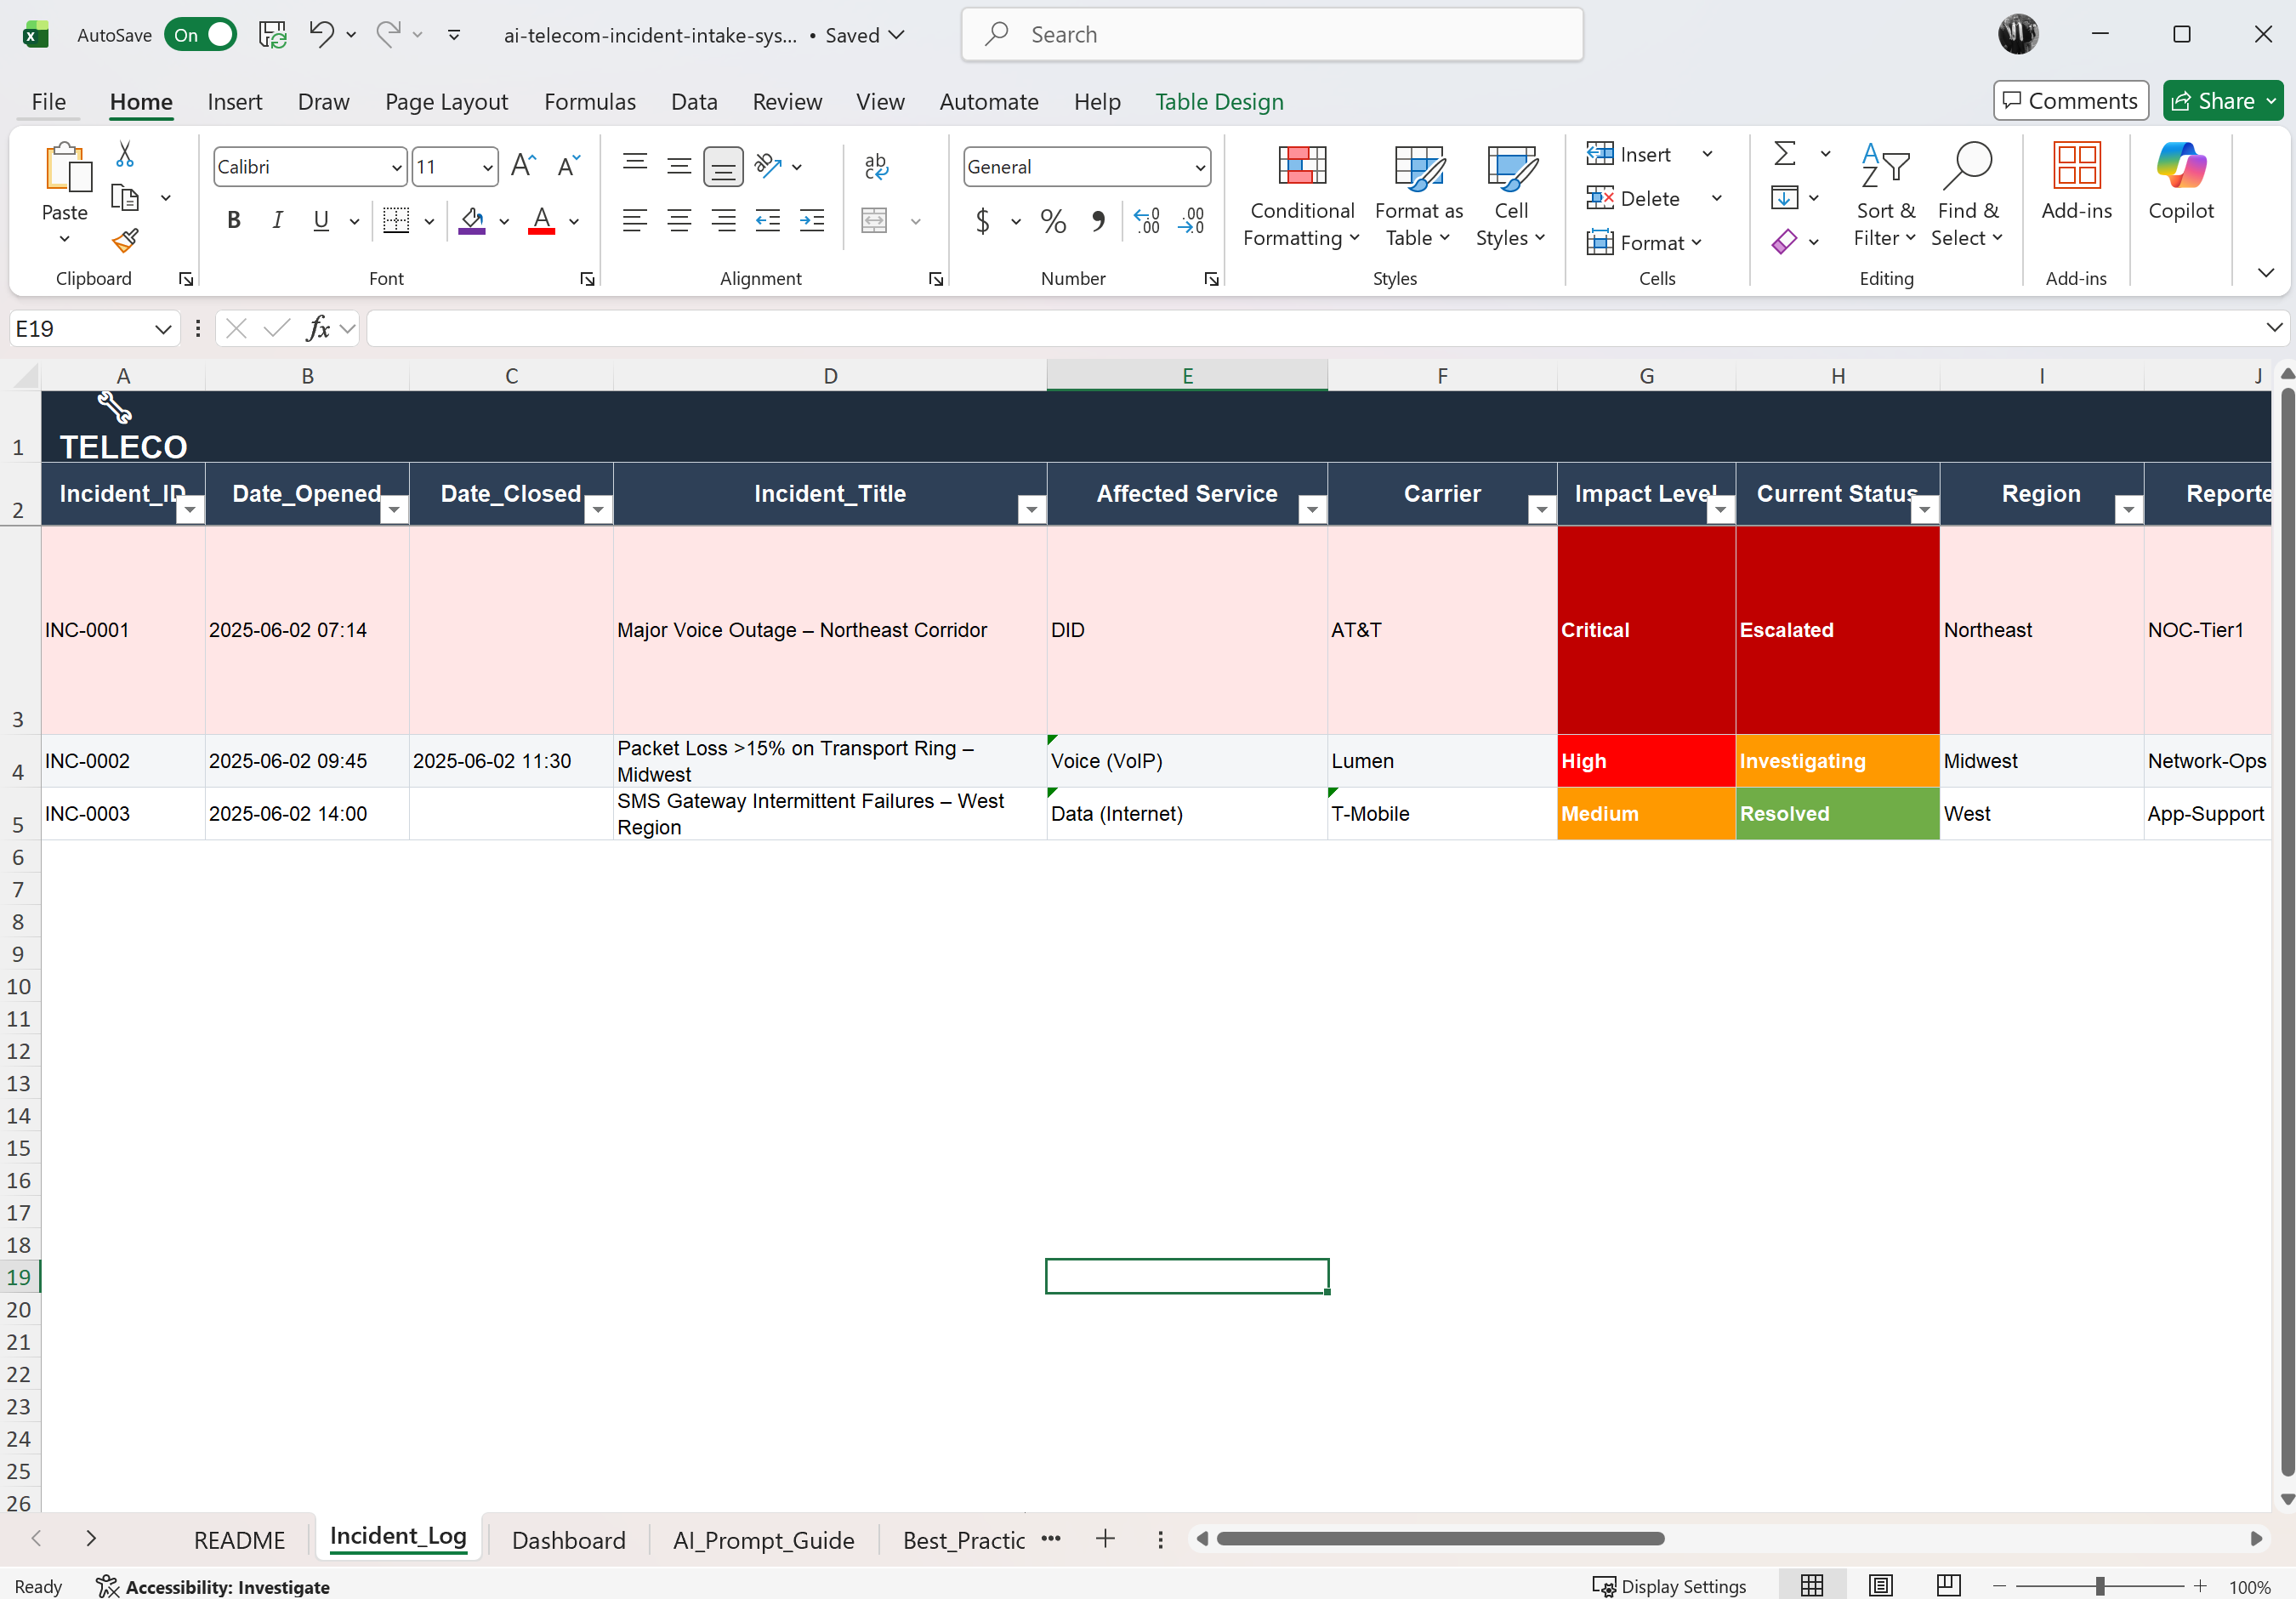The width and height of the screenshot is (2296, 1599).
Task: Click the Cut scissors icon
Action: click(x=125, y=154)
